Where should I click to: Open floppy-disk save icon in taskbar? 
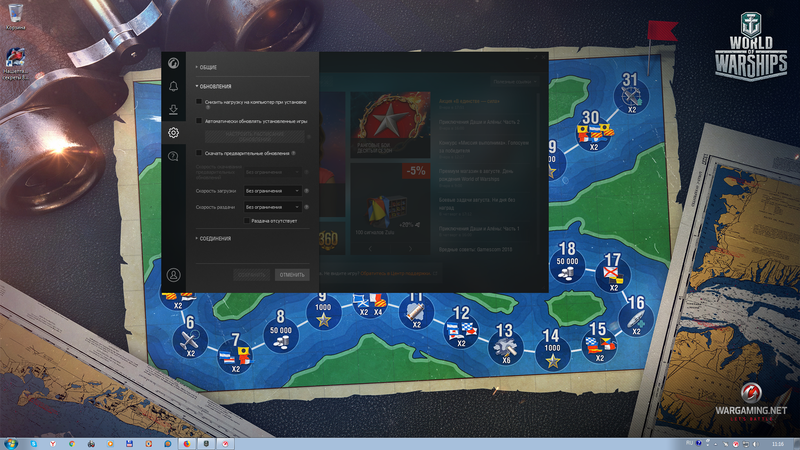[x=130, y=444]
